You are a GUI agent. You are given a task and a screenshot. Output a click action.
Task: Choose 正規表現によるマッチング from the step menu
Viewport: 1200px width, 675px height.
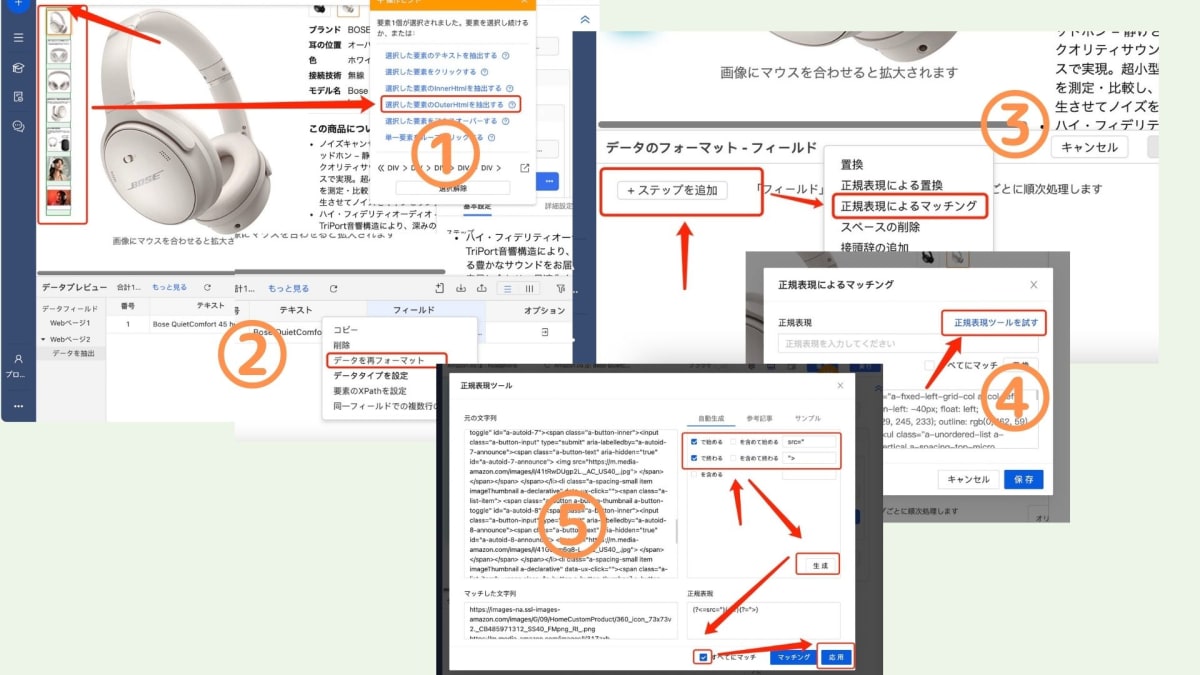click(x=908, y=206)
